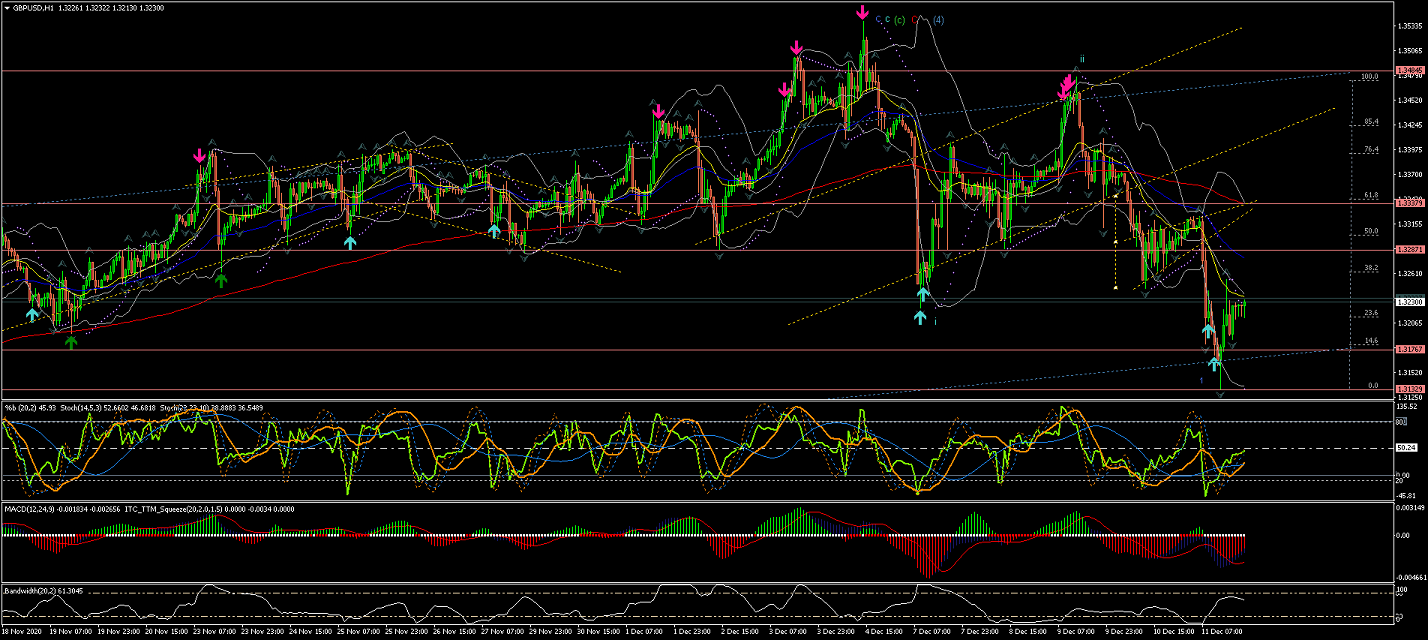1428x640 pixels.
Task: Select the far-left cyan up arrow
Action: [x=32, y=314]
